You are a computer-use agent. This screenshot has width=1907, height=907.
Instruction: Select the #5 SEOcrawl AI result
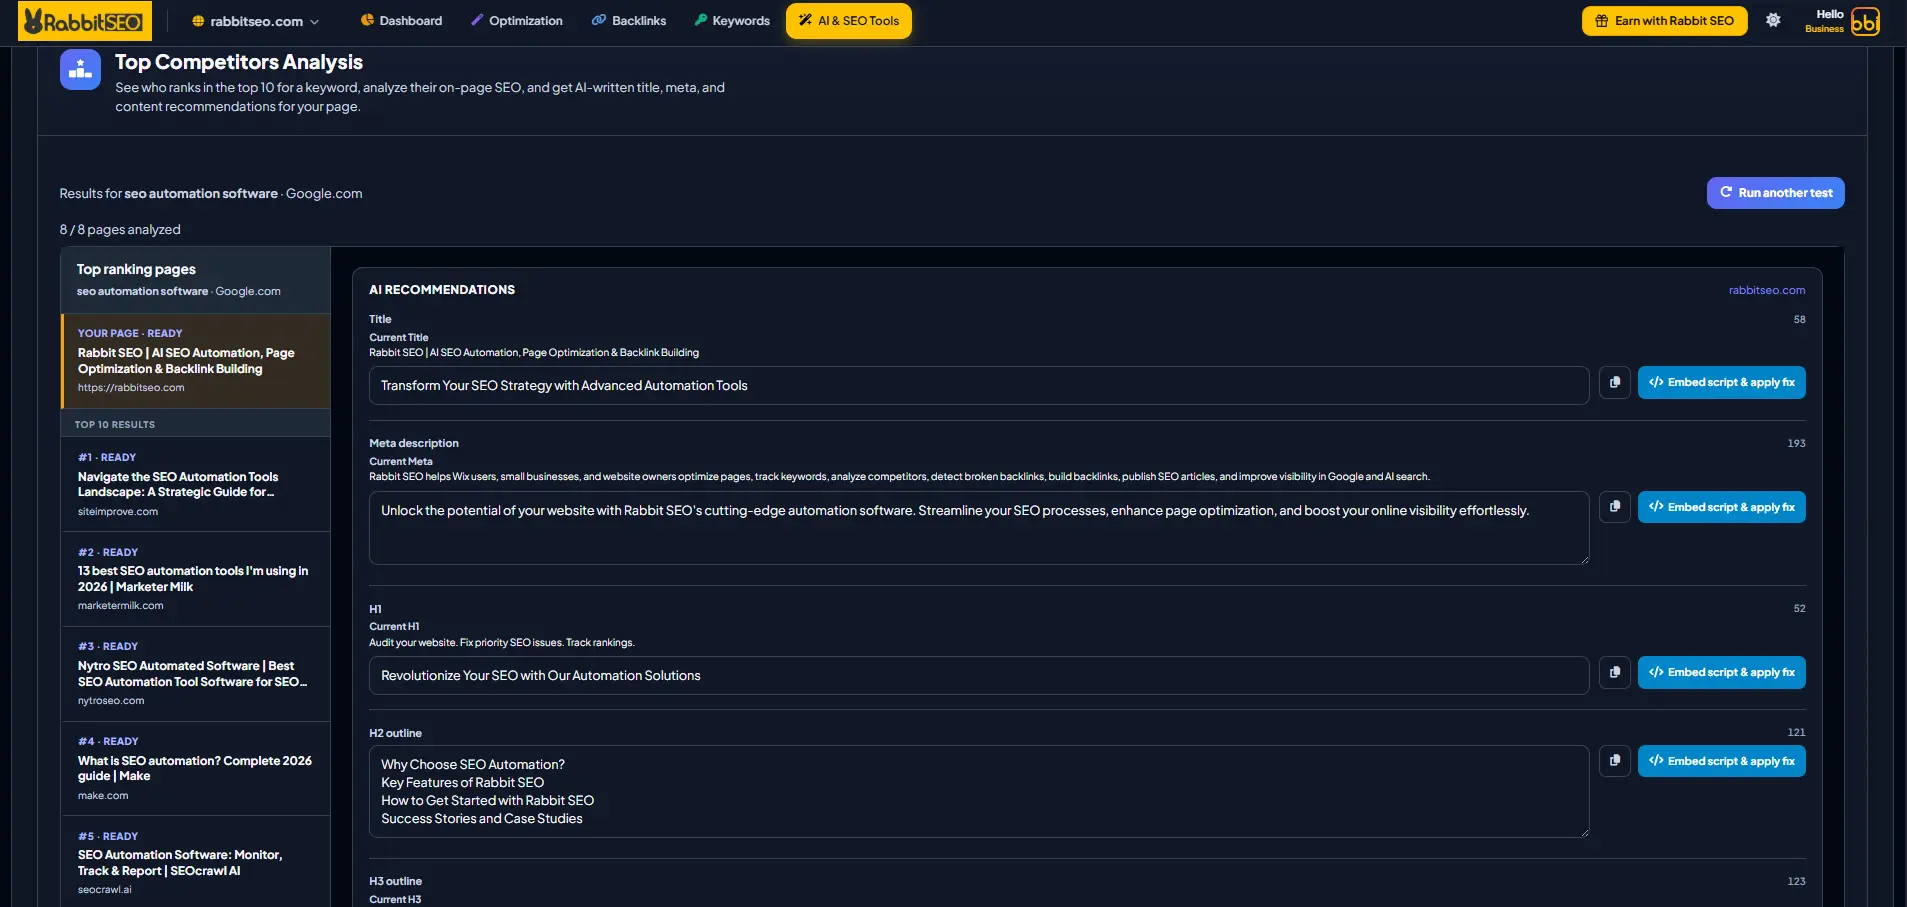[196, 862]
